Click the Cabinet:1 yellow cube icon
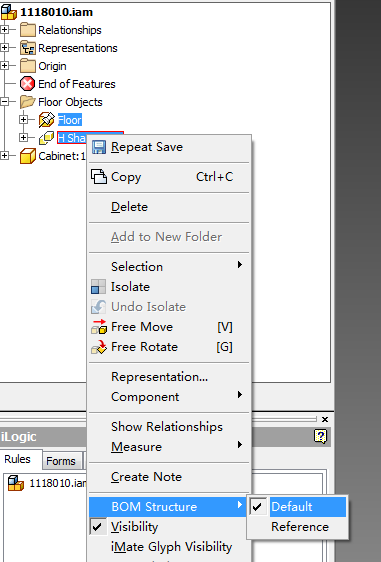This screenshot has width=381, height=562. click(28, 156)
